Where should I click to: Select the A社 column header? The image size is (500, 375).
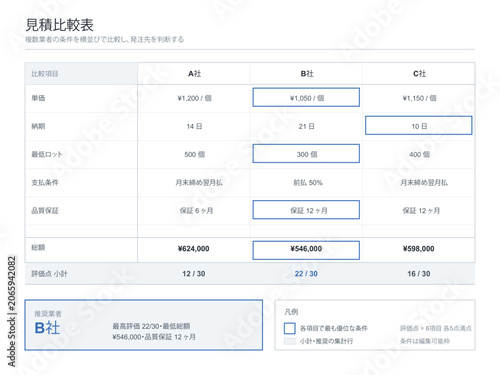pyautogui.click(x=194, y=74)
